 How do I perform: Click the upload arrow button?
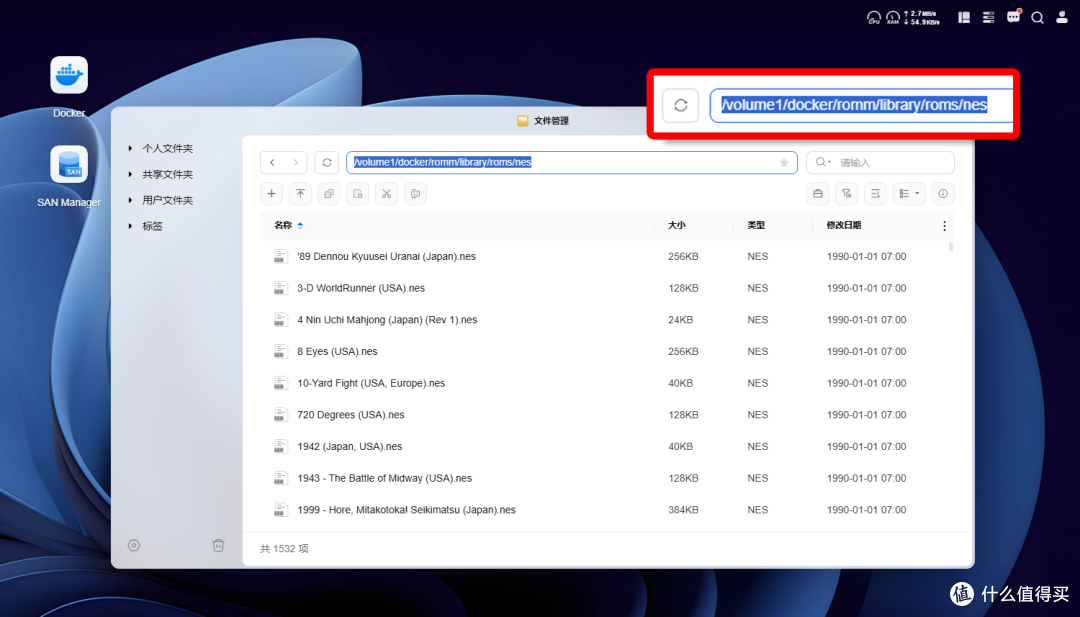click(300, 194)
